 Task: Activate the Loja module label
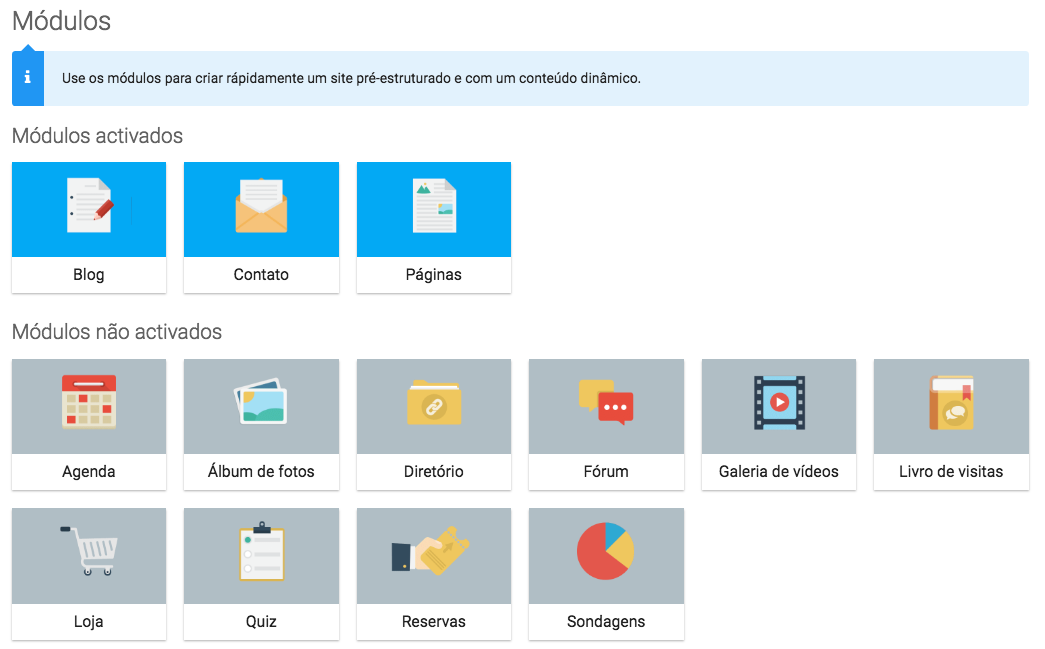point(89,622)
